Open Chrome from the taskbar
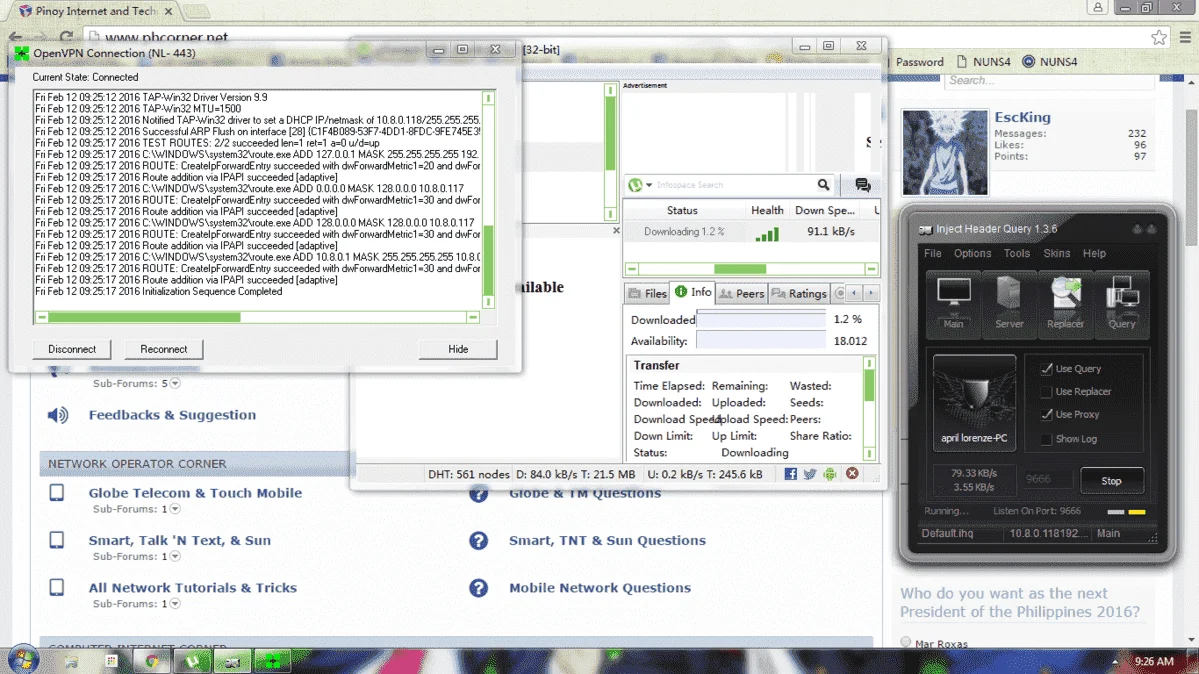Viewport: 1199px width, 674px height. click(152, 662)
